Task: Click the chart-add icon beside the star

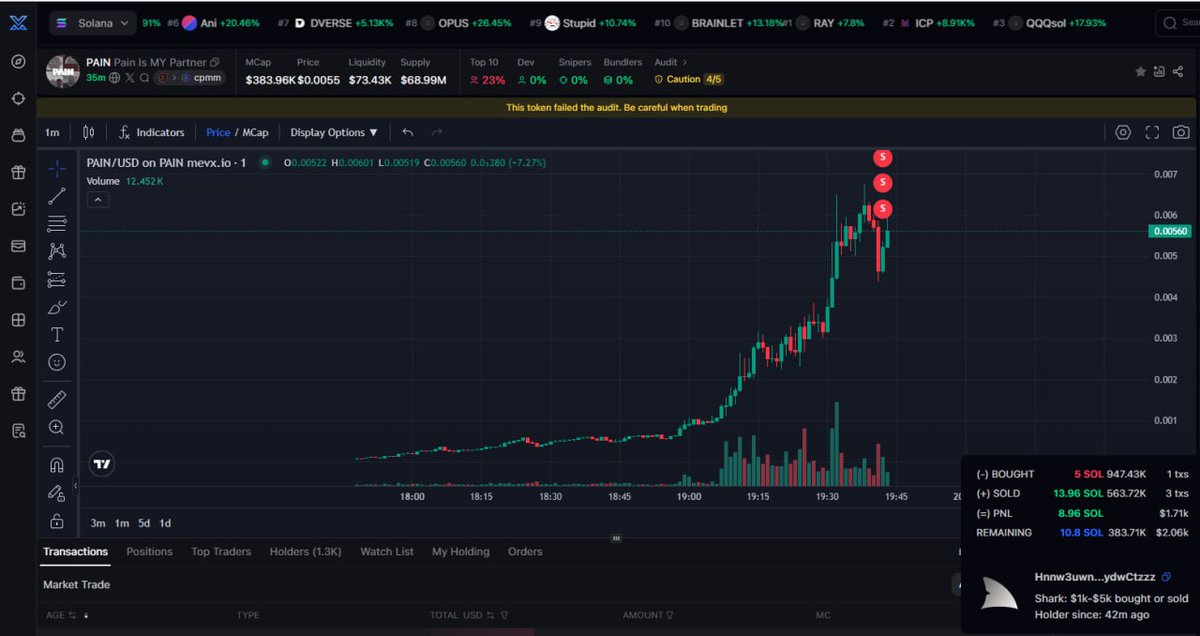Action: [x=1159, y=72]
